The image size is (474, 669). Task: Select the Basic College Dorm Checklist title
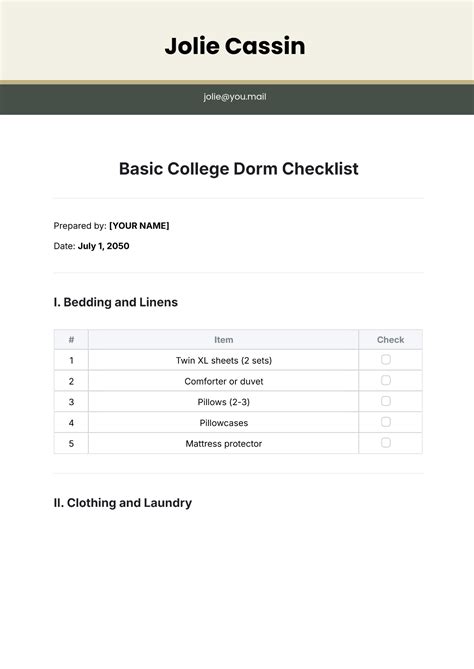[238, 169]
